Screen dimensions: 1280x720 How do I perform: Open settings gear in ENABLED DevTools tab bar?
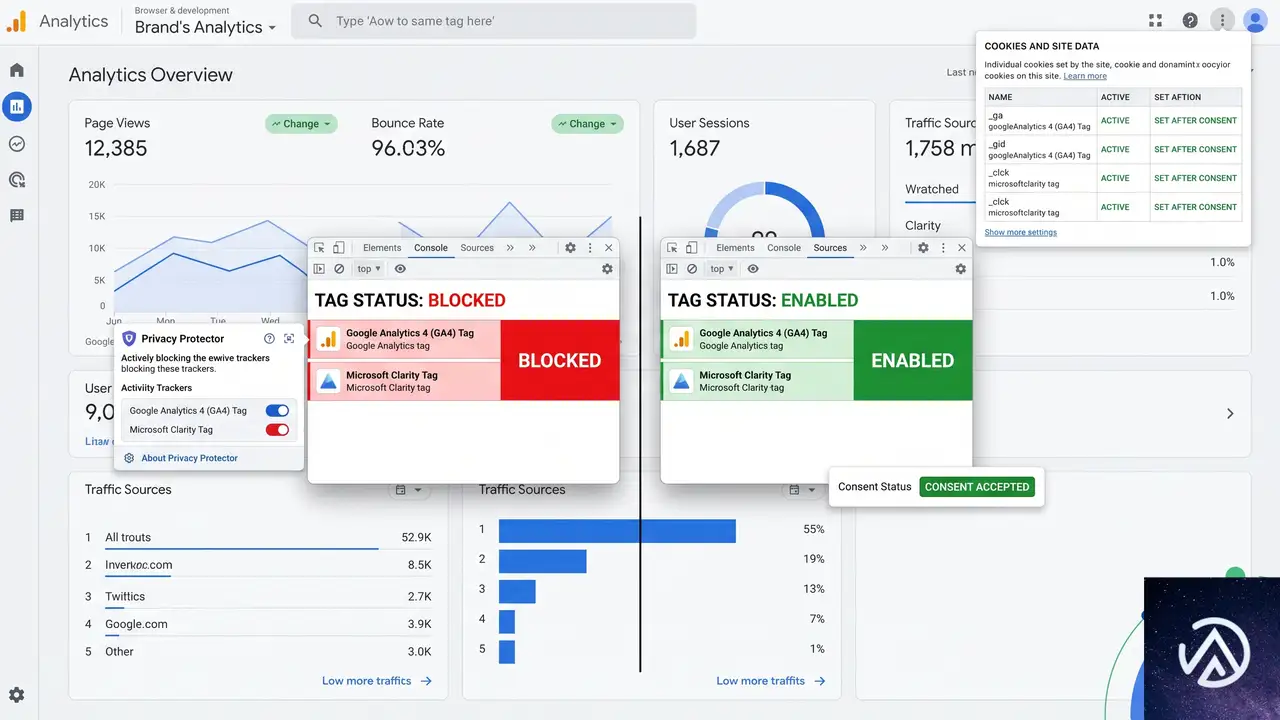[x=923, y=248]
